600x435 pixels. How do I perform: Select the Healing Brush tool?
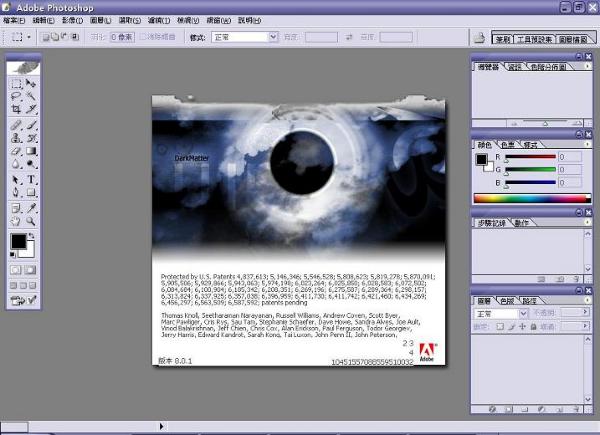(x=16, y=125)
